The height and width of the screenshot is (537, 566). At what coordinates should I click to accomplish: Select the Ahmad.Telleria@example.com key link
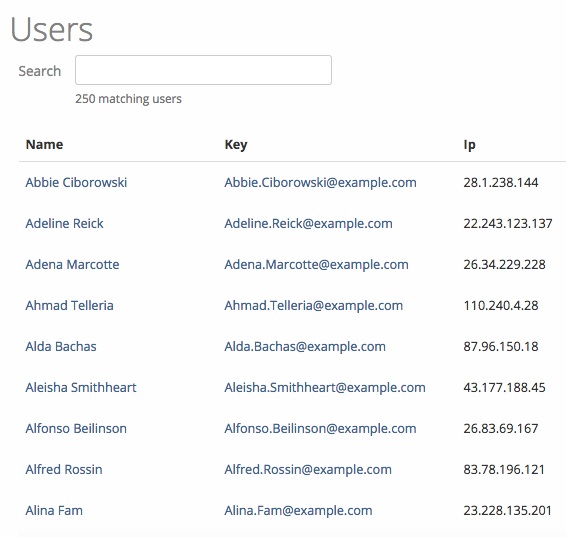314,305
